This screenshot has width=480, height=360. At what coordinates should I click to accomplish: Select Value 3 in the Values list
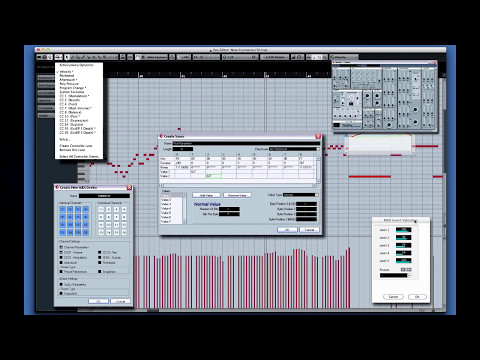171,204
